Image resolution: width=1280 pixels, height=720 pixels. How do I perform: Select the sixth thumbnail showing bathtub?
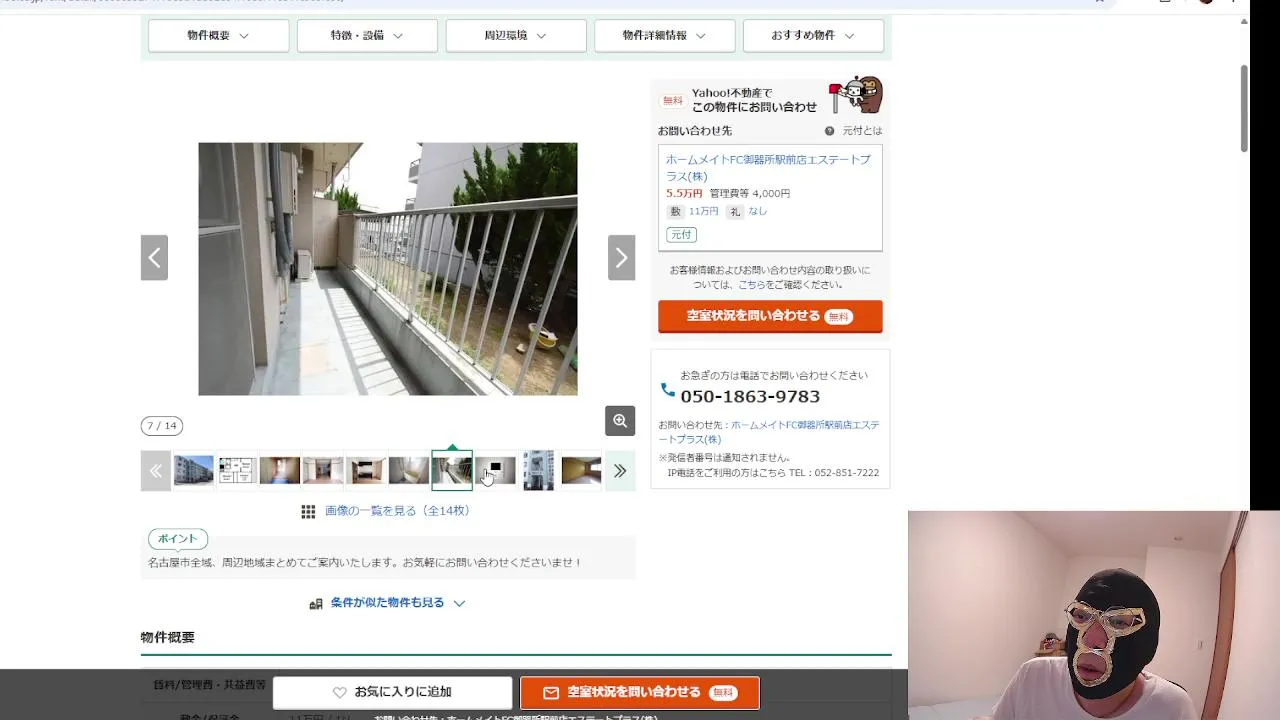click(409, 470)
